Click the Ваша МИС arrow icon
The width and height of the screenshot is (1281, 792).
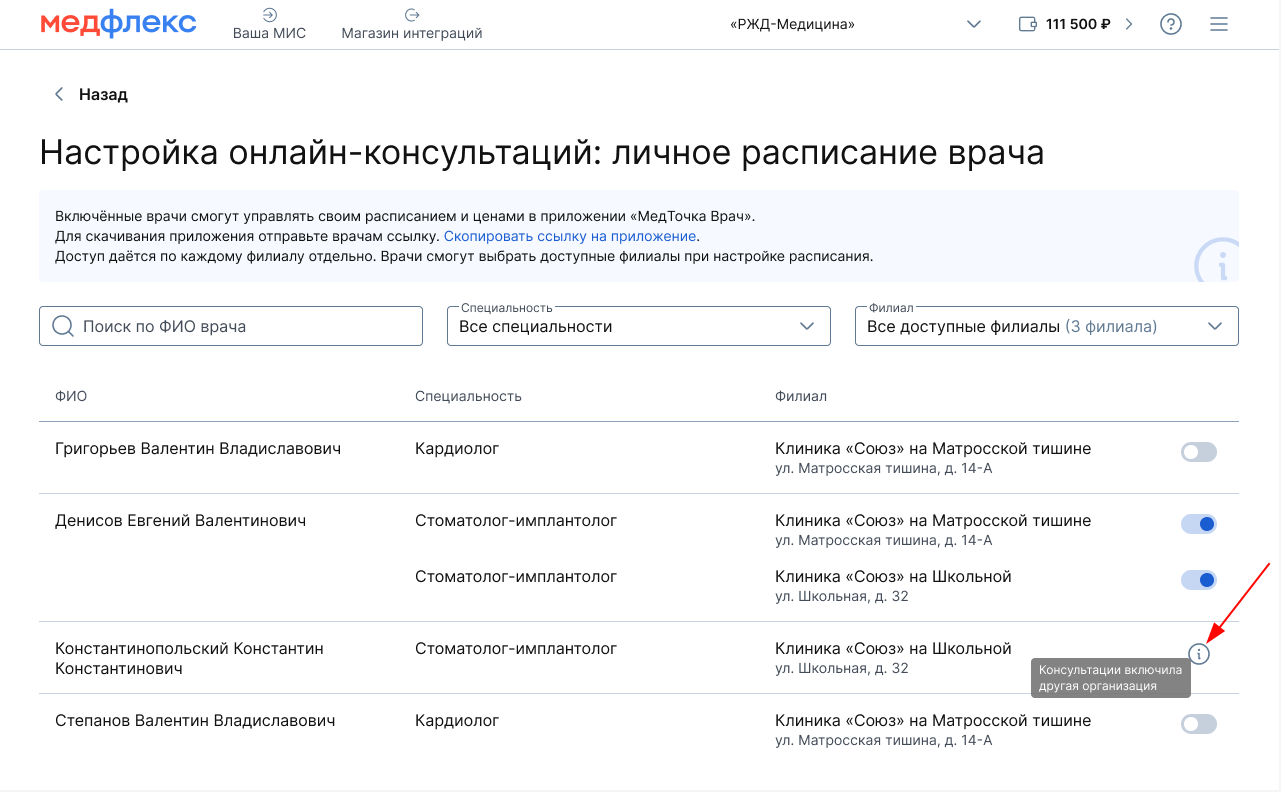(269, 15)
